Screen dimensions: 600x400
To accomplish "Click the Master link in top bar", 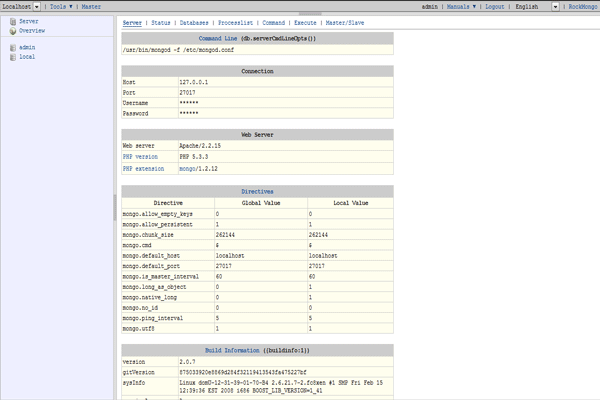I will click(91, 6).
